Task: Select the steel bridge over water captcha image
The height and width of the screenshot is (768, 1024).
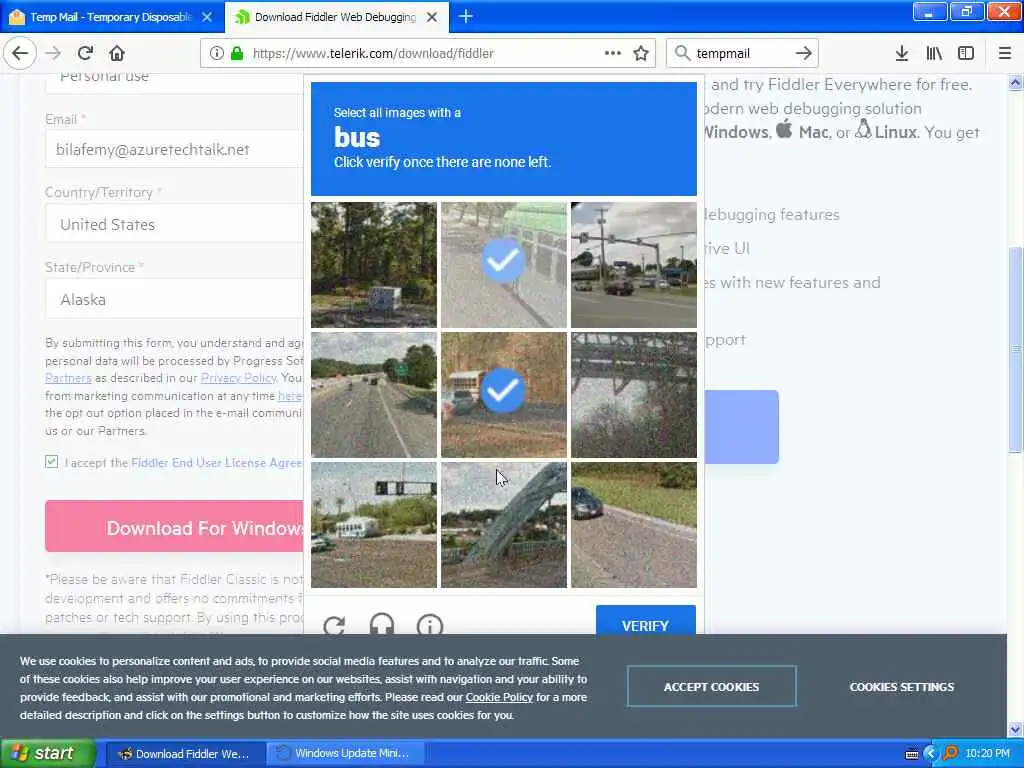Action: (633, 394)
